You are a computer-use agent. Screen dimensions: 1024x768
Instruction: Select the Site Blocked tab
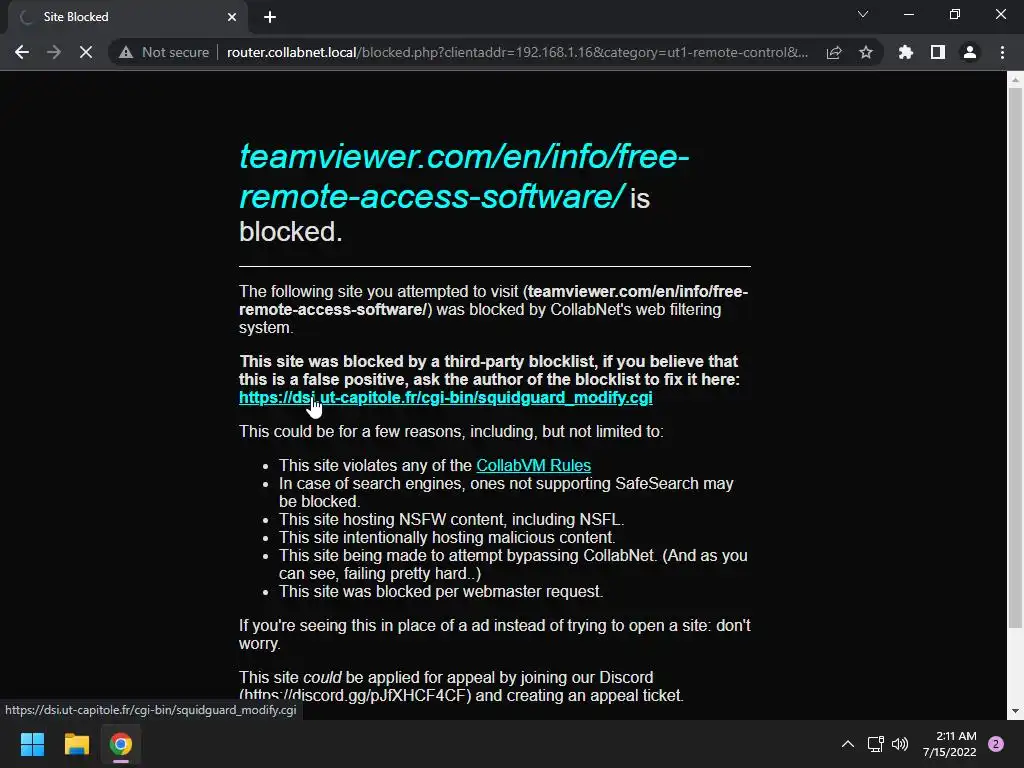127,17
